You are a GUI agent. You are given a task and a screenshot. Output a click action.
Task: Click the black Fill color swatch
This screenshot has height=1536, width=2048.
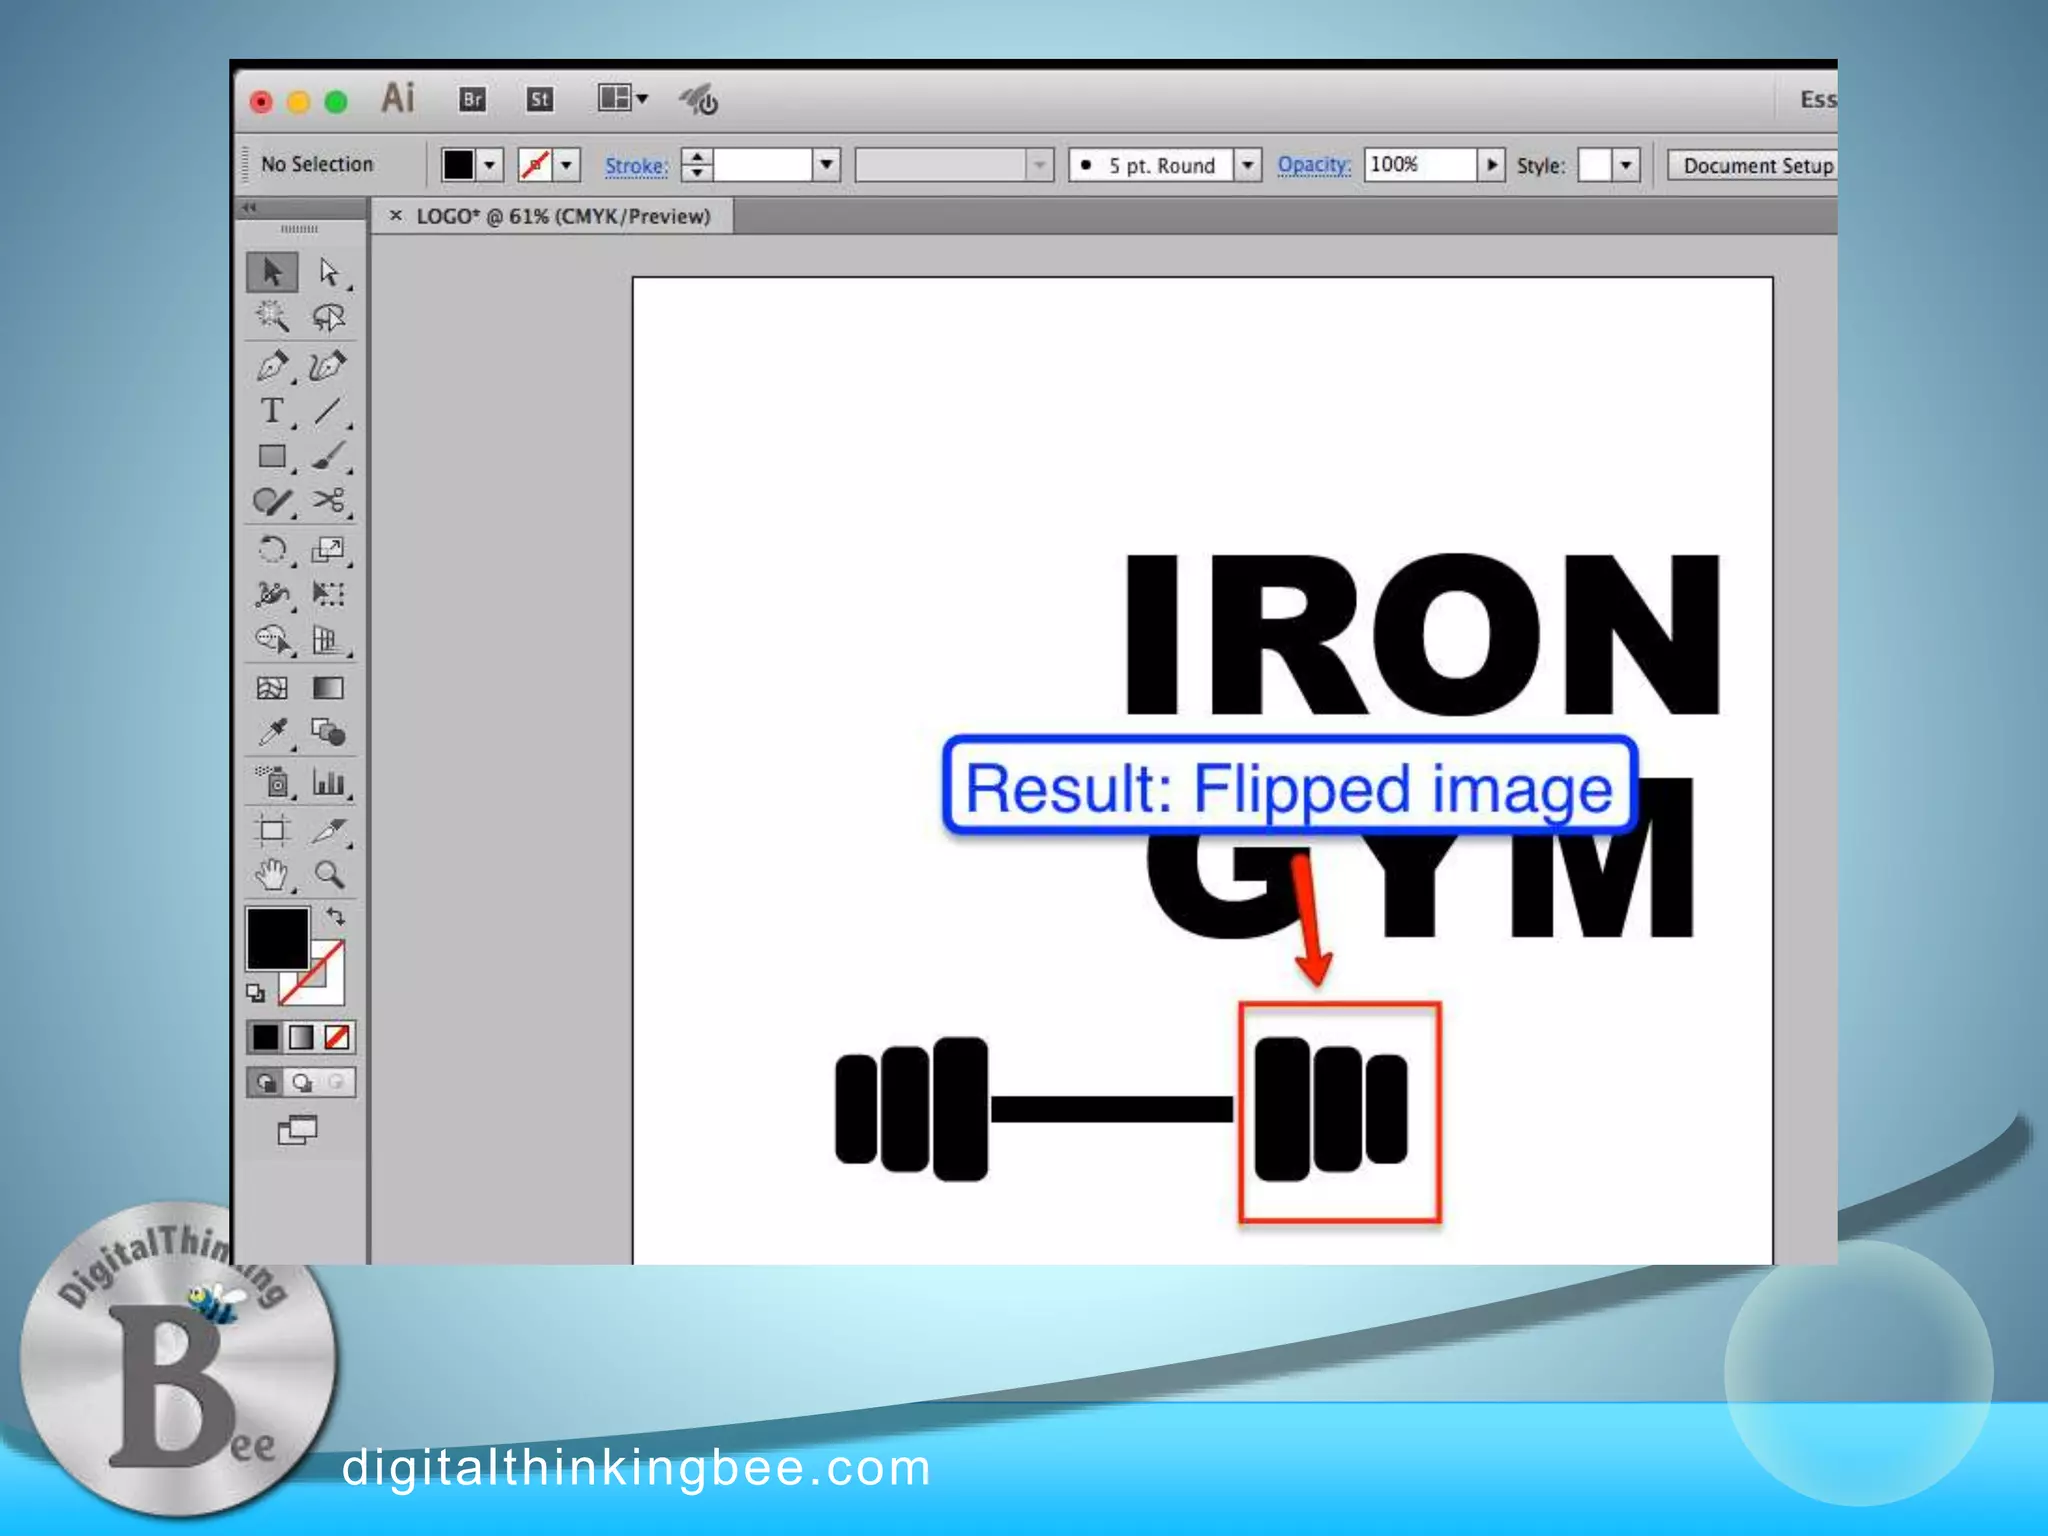(x=277, y=938)
